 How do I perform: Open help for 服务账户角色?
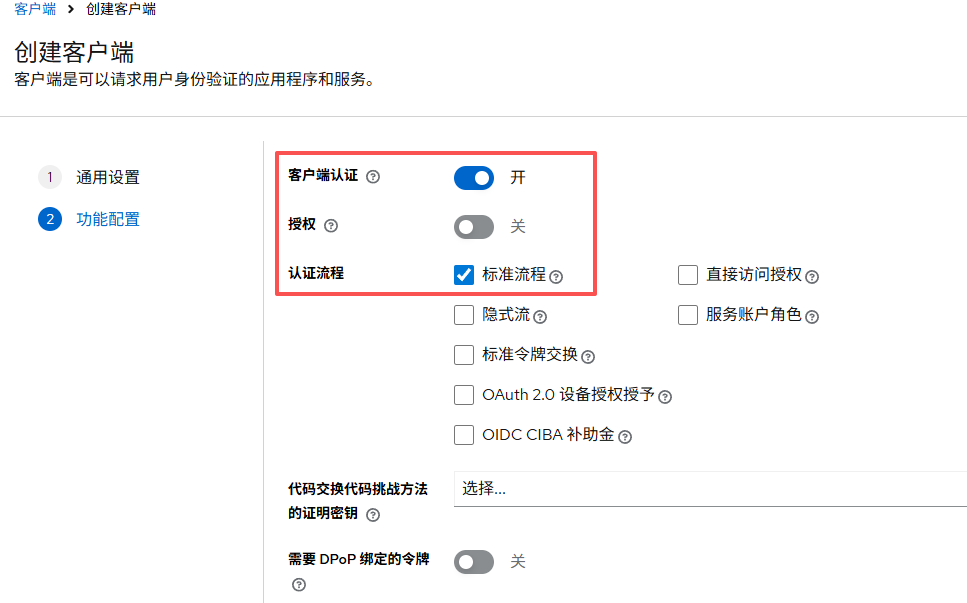[812, 316]
